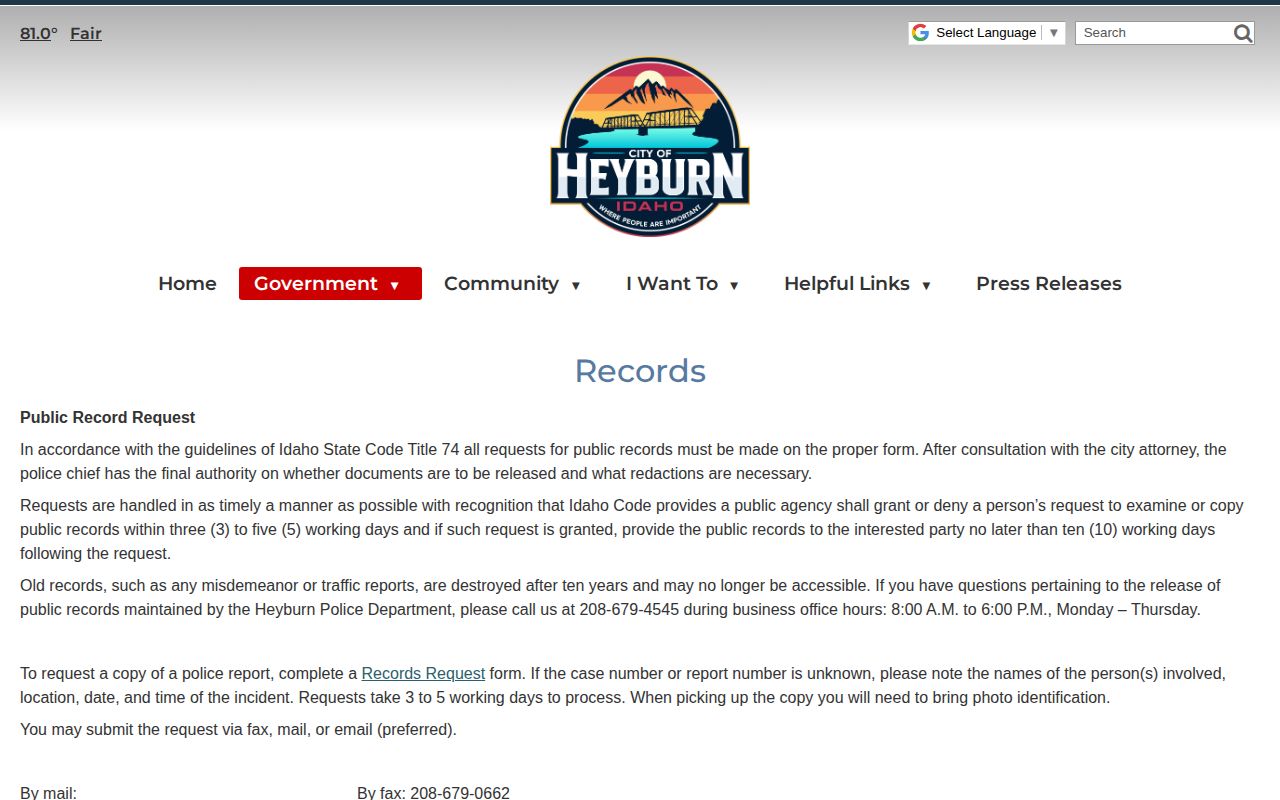Click the City of Heyburn logo
The image size is (1280, 800).
[x=649, y=146]
